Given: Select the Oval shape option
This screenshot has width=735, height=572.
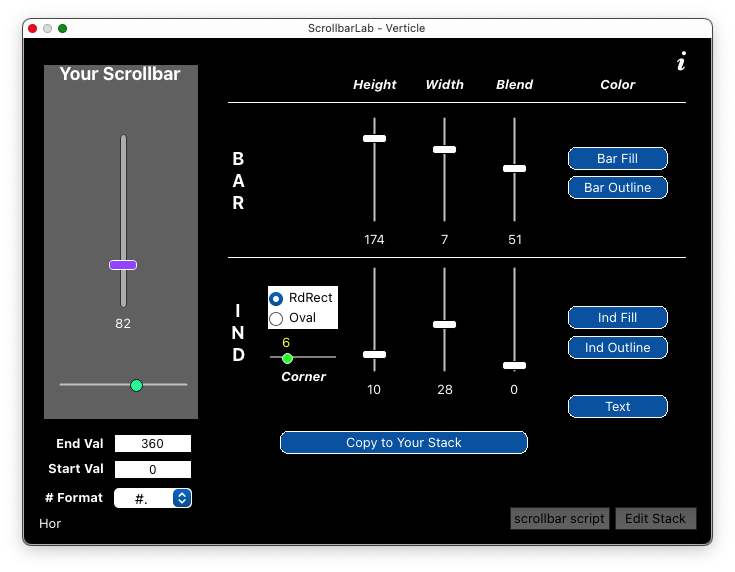Looking at the screenshot, I should click(x=277, y=319).
